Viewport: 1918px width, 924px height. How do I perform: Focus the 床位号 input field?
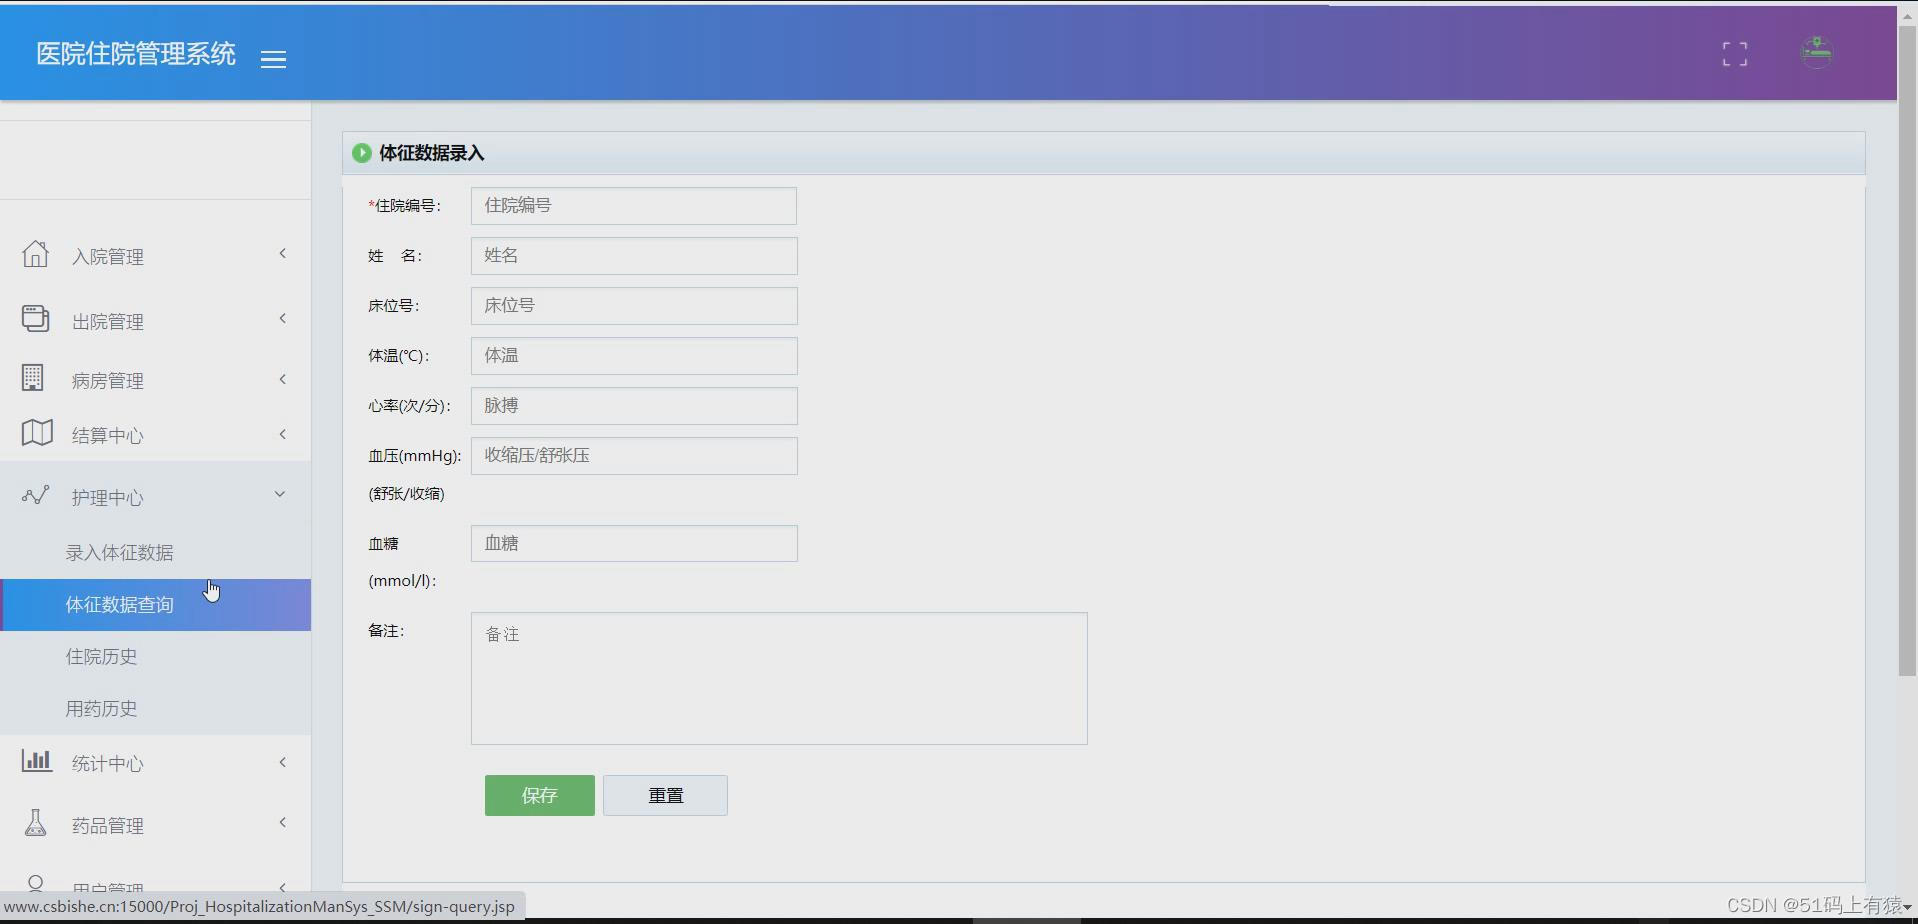pos(634,306)
